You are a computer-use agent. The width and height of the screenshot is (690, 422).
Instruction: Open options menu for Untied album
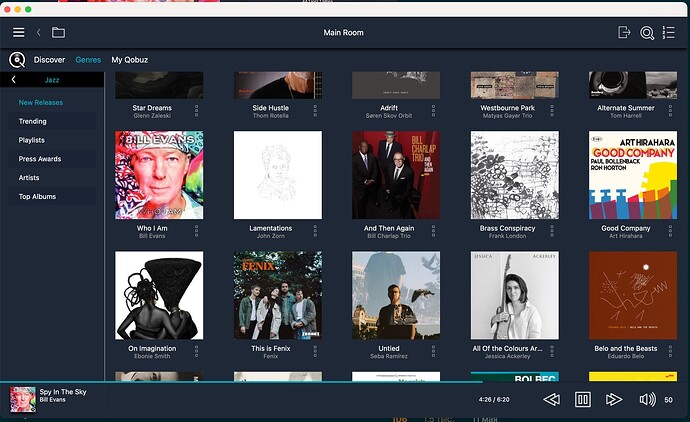433,351
